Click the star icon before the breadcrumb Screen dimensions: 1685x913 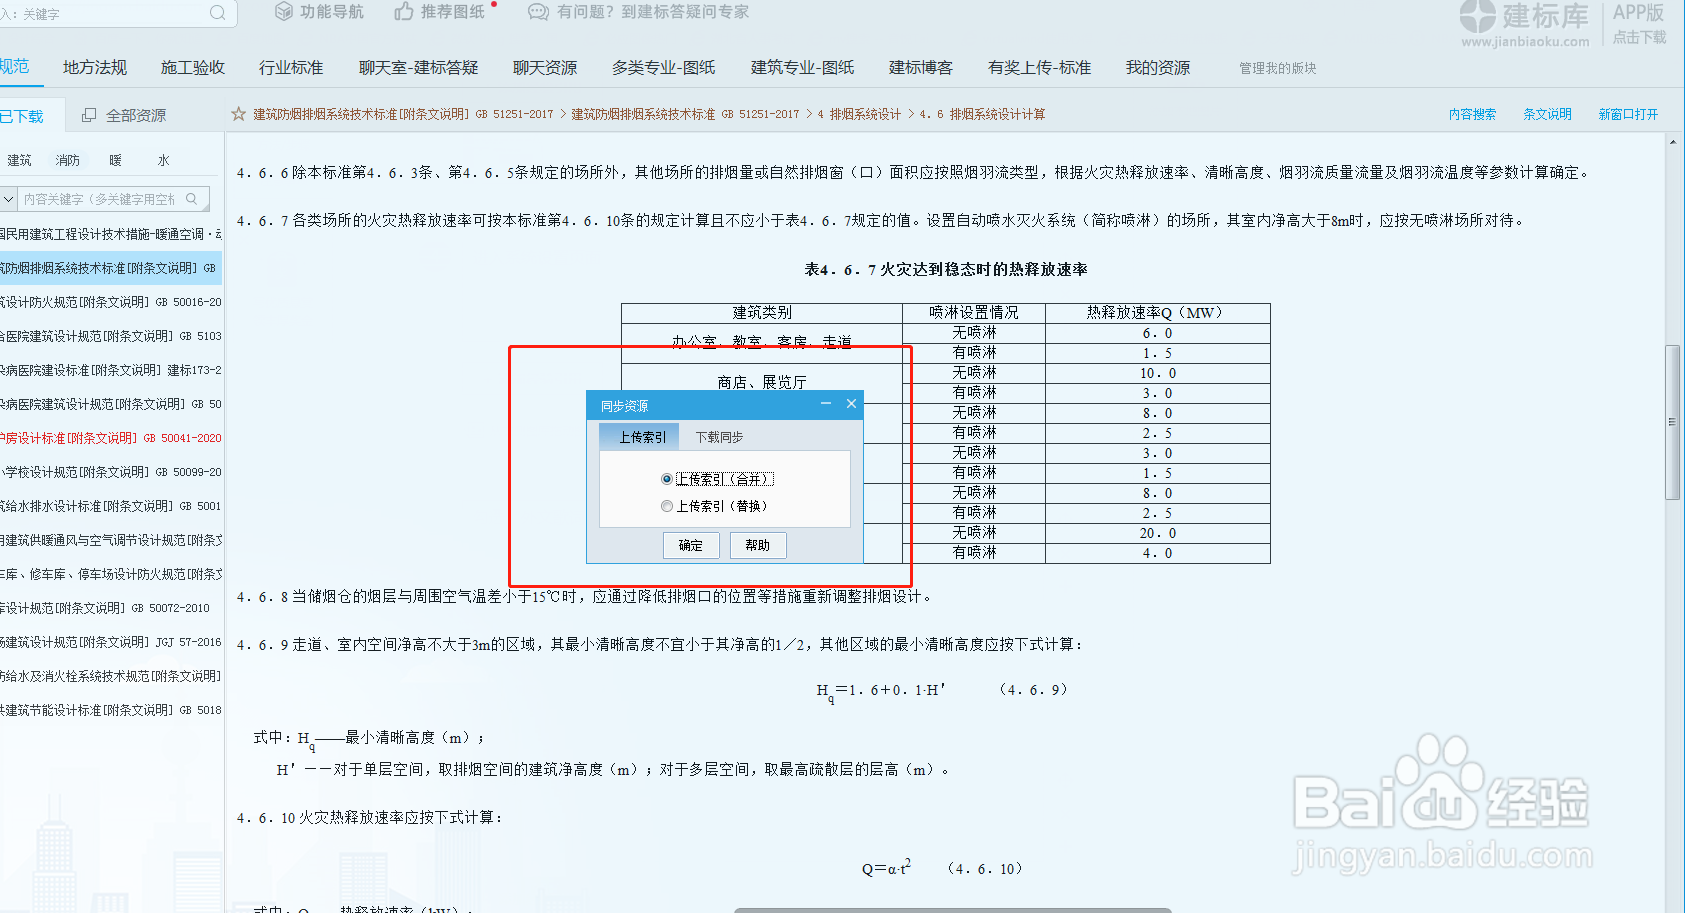tap(239, 114)
